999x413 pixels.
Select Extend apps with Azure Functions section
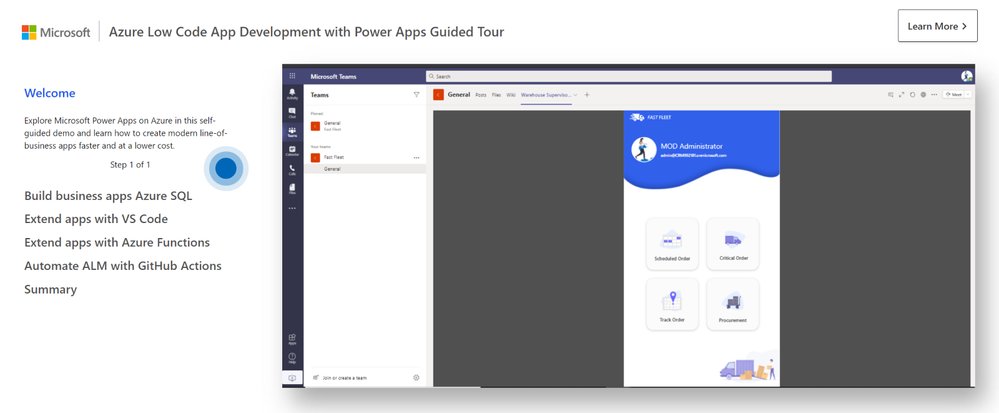(117, 243)
